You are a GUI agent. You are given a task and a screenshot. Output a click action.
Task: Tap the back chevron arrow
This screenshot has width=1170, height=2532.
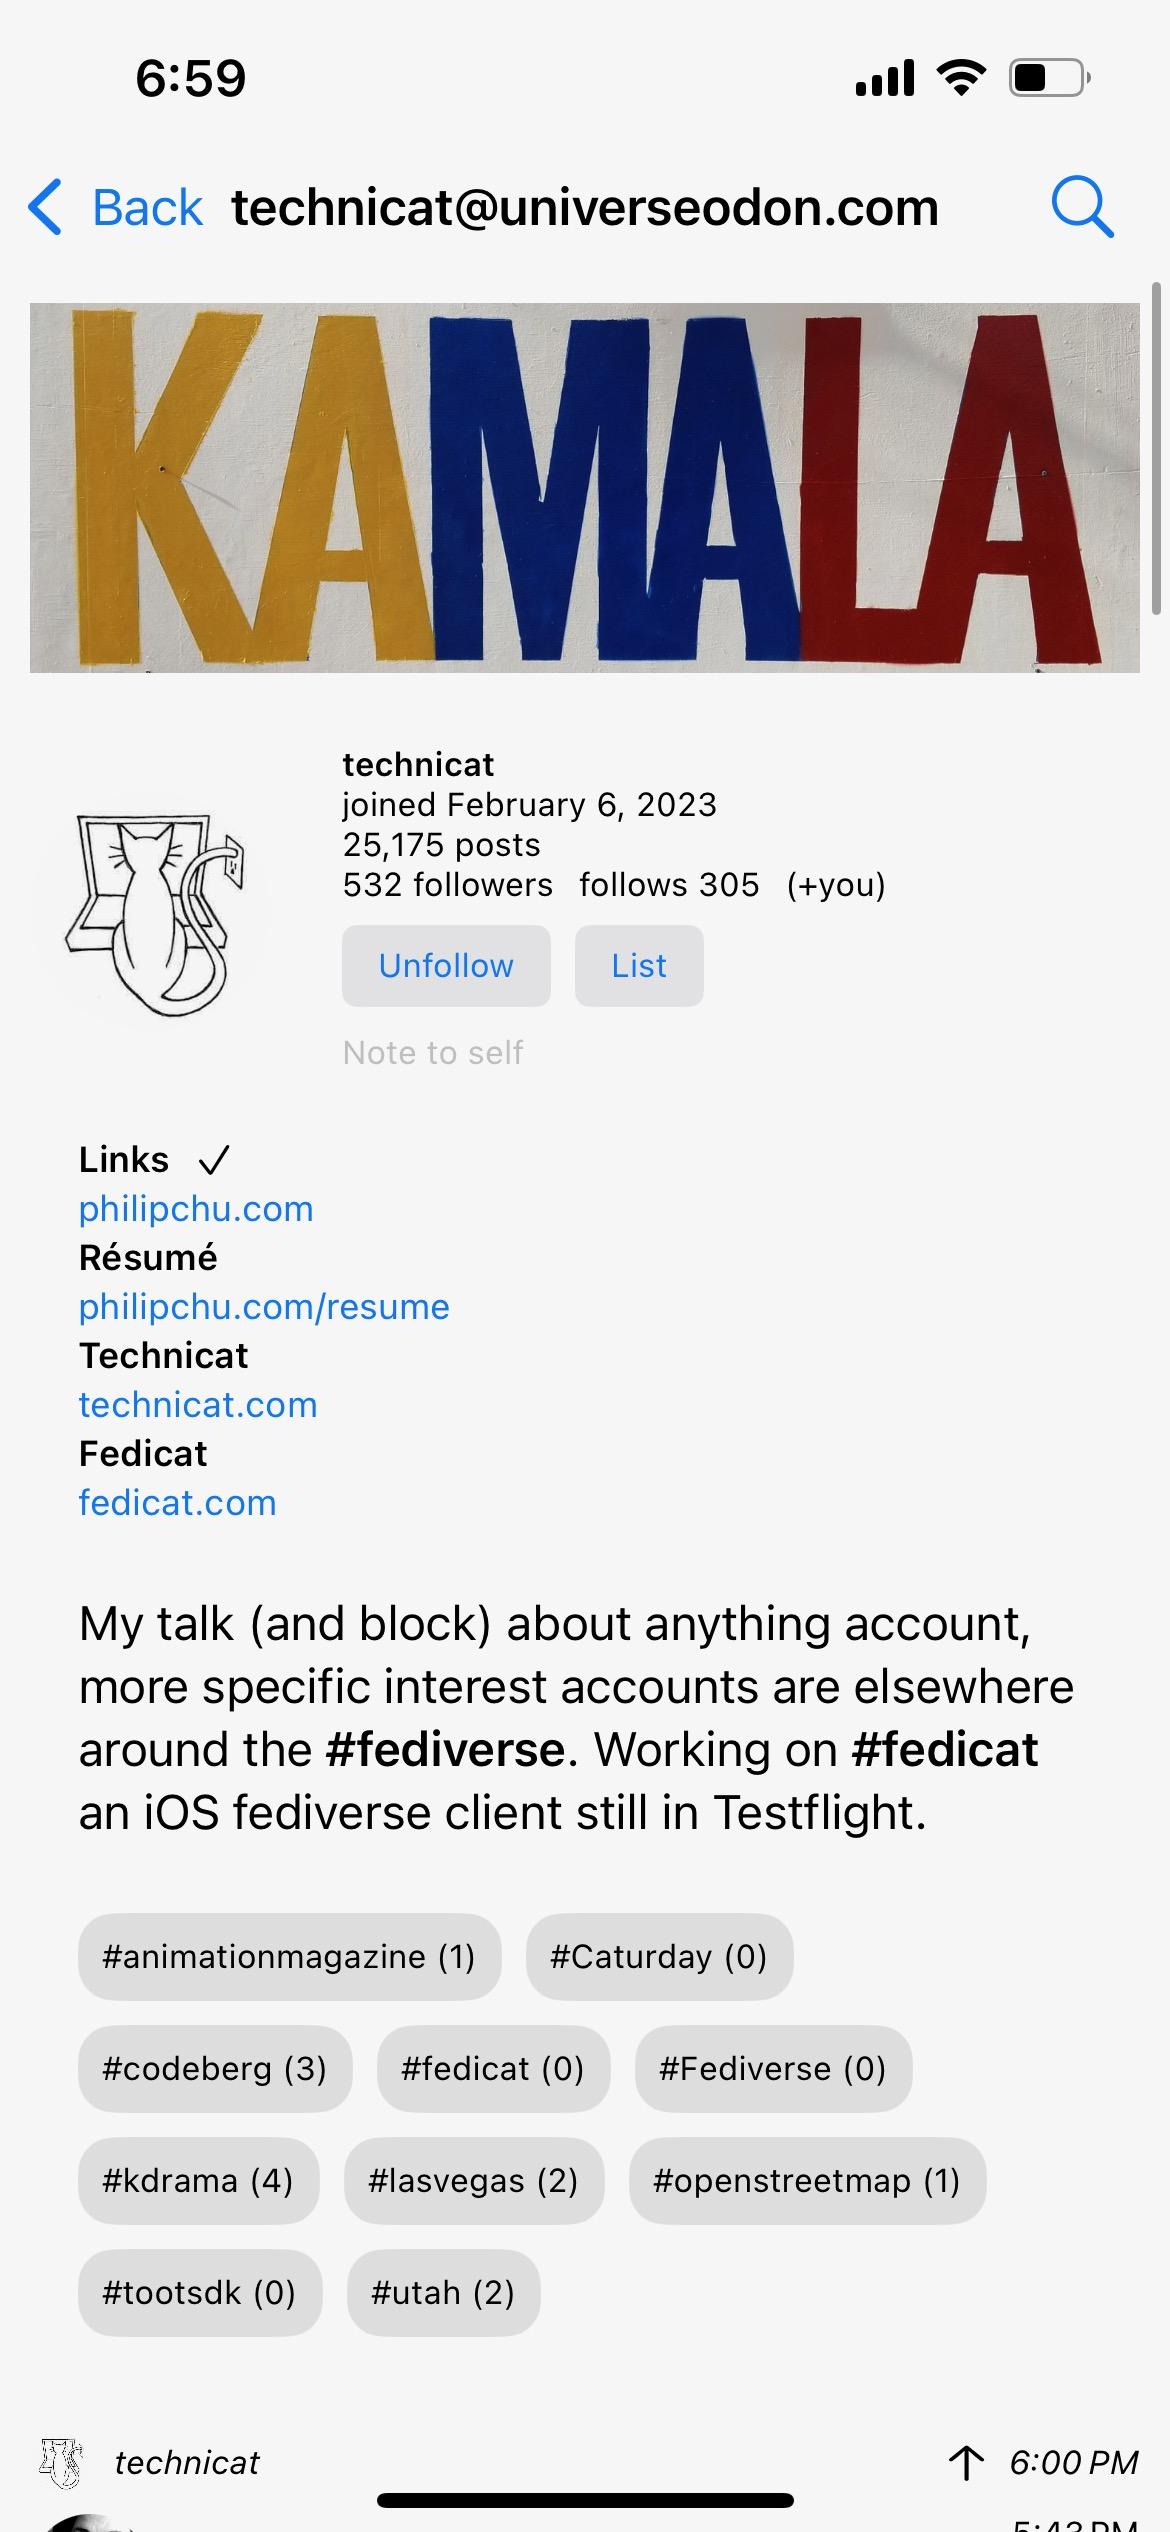[46, 207]
